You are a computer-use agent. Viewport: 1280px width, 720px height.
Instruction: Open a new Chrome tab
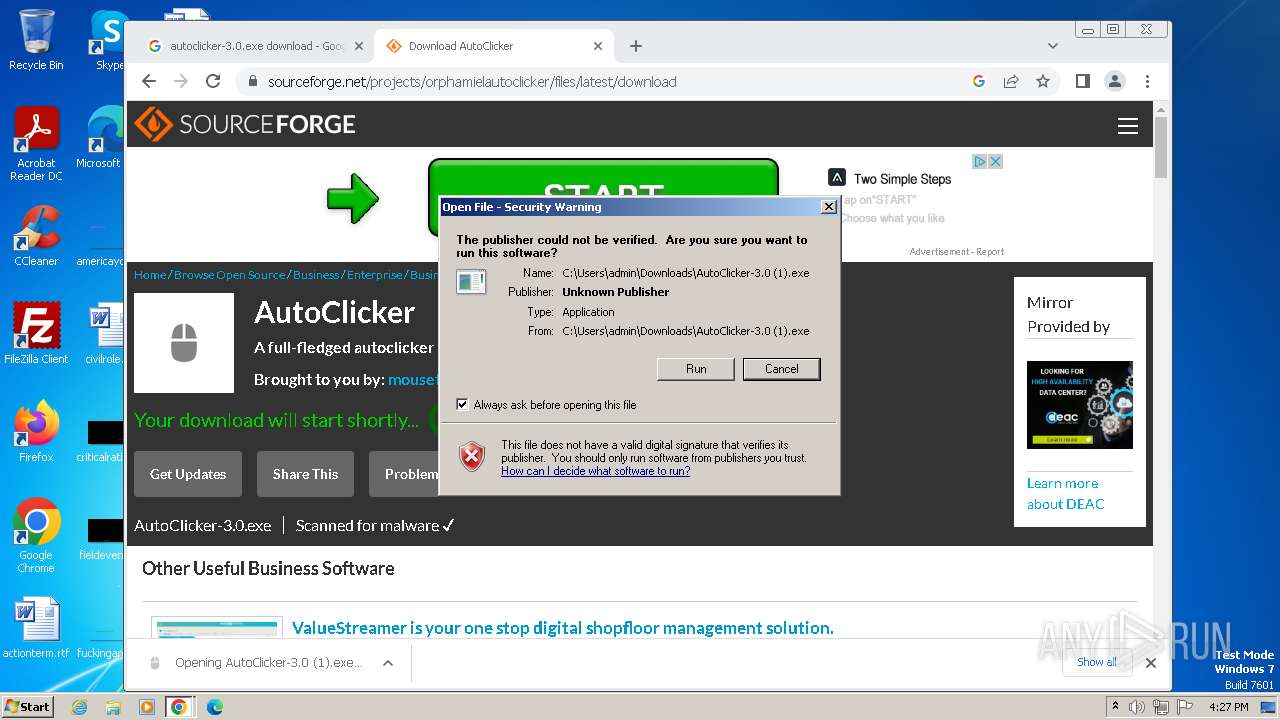[x=636, y=46]
